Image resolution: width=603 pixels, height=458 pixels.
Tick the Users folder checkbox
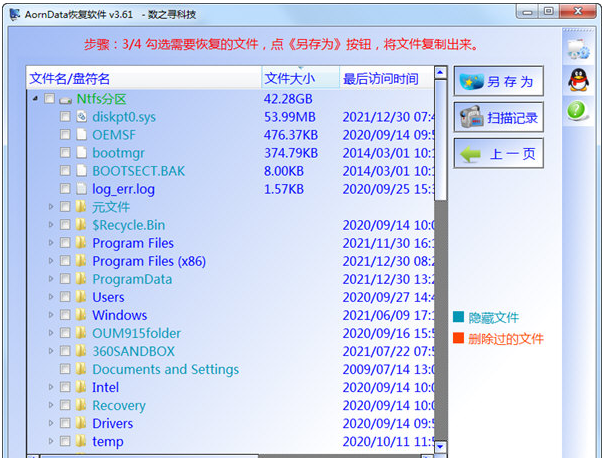[65, 297]
